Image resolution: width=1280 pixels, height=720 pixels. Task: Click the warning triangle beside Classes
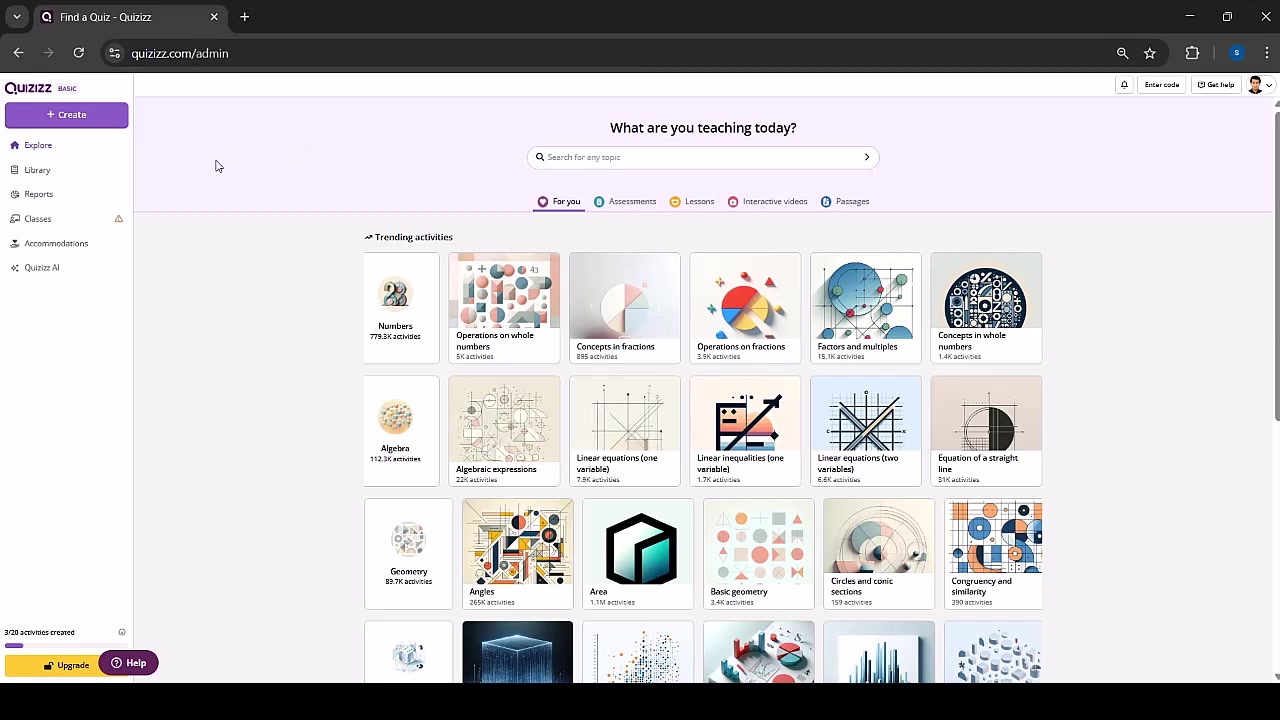coord(119,219)
